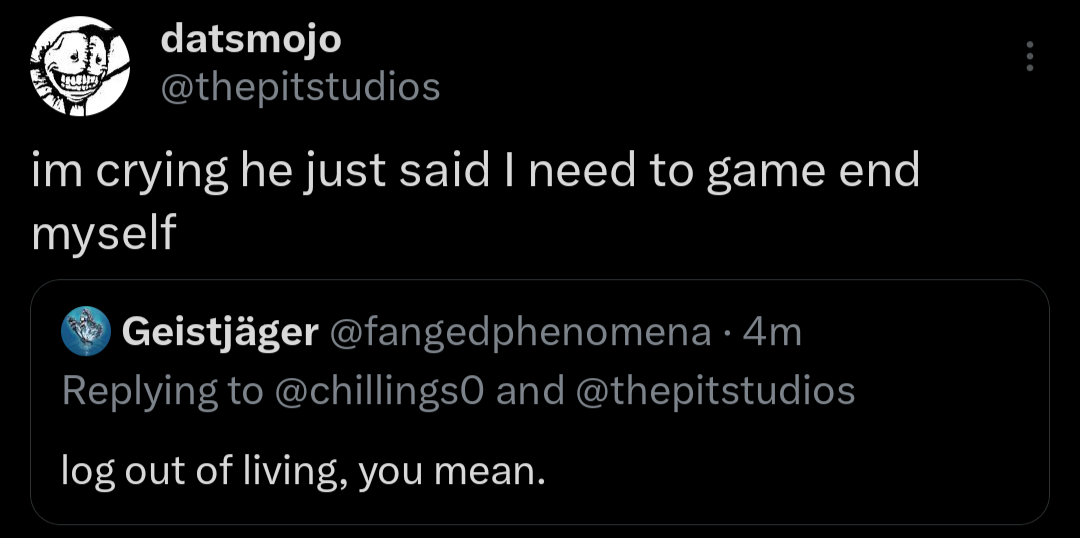Click Geistjäger's small profile avatar

click(x=85, y=332)
